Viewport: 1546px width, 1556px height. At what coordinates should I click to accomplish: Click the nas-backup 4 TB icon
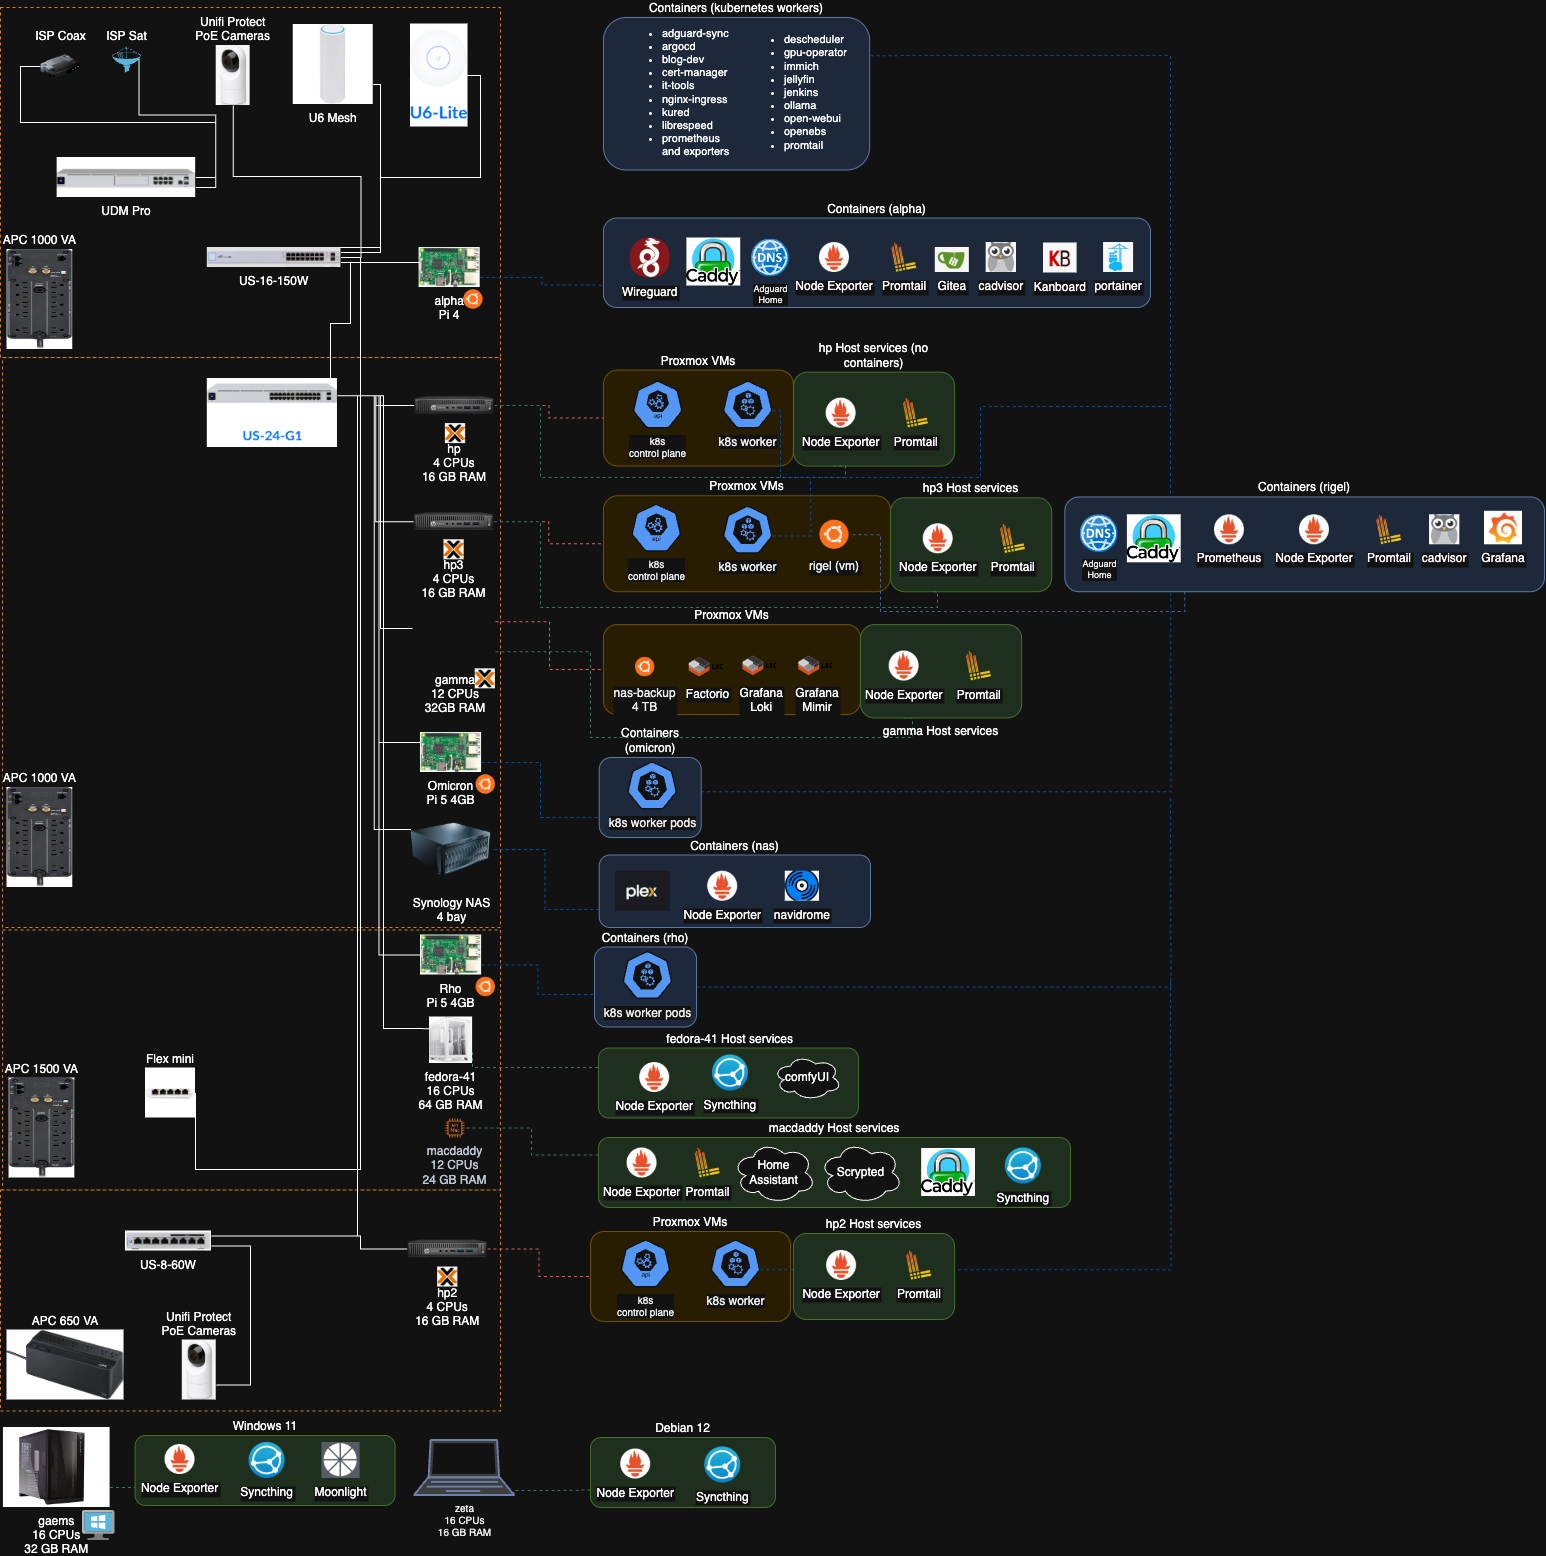(x=645, y=667)
